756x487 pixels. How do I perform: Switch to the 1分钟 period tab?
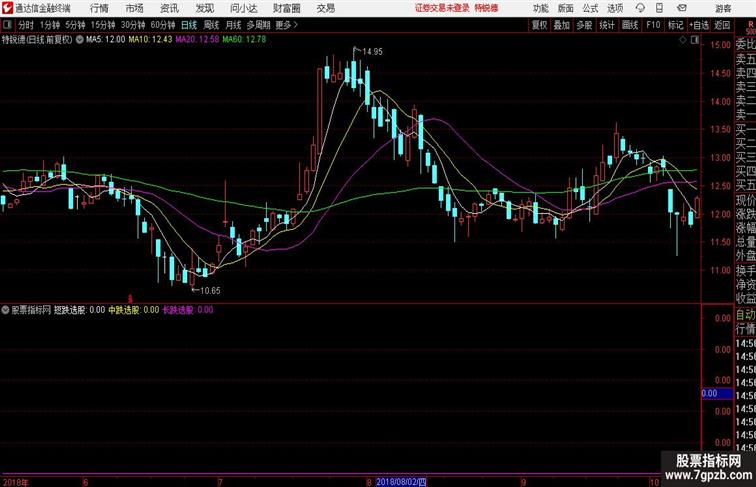pyautogui.click(x=50, y=25)
